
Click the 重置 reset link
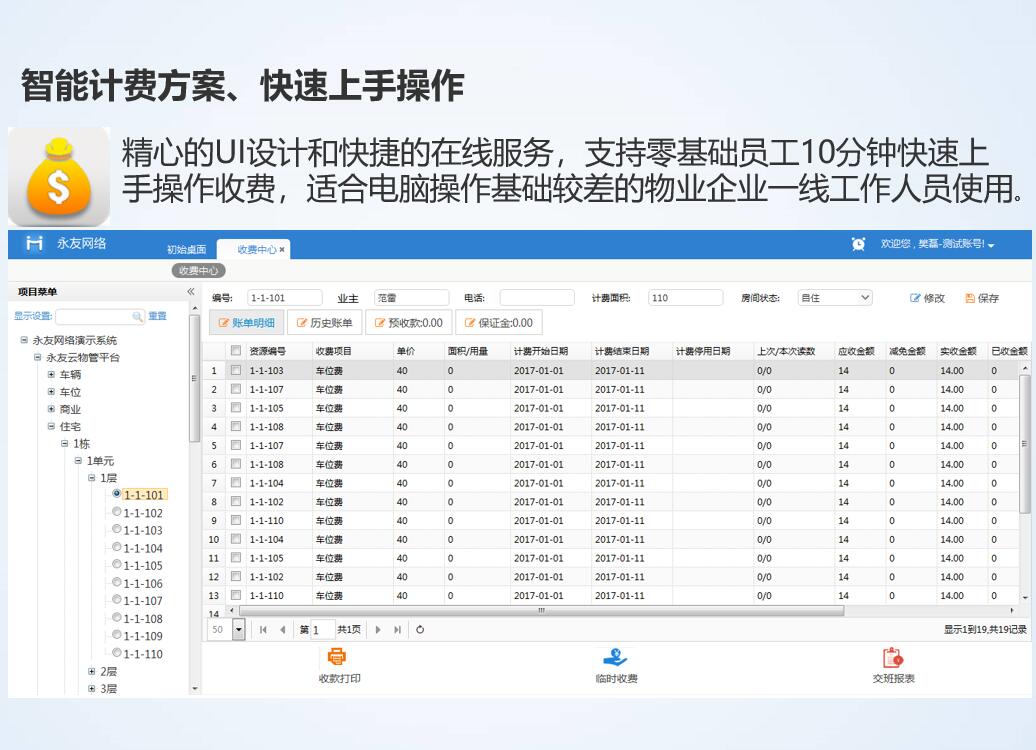(x=158, y=316)
